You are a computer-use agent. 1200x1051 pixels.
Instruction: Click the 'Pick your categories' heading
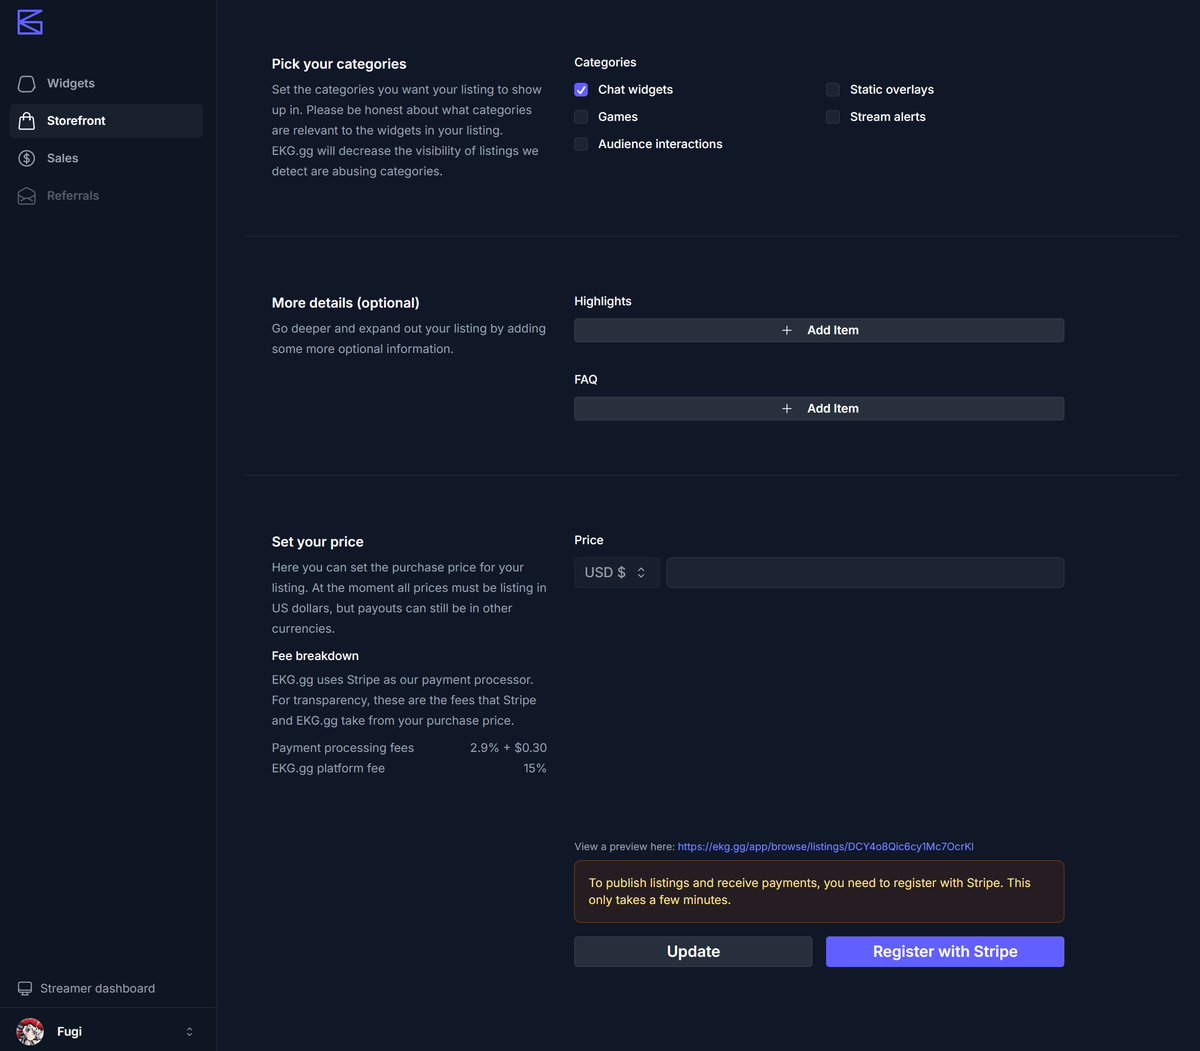tap(339, 64)
